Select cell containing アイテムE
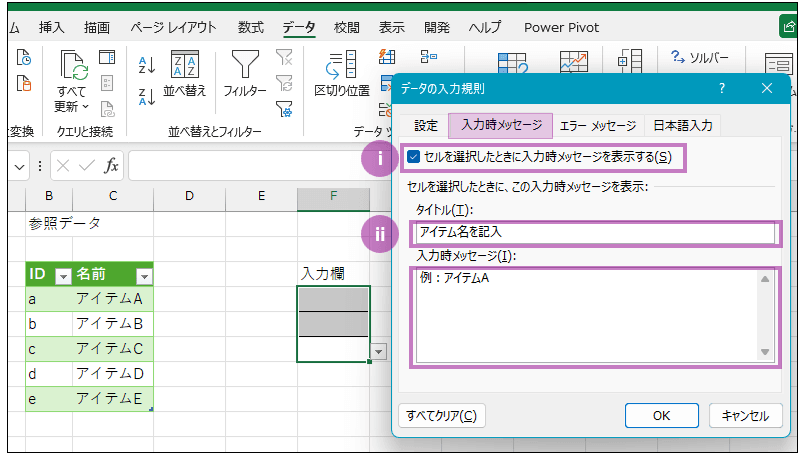 point(113,399)
